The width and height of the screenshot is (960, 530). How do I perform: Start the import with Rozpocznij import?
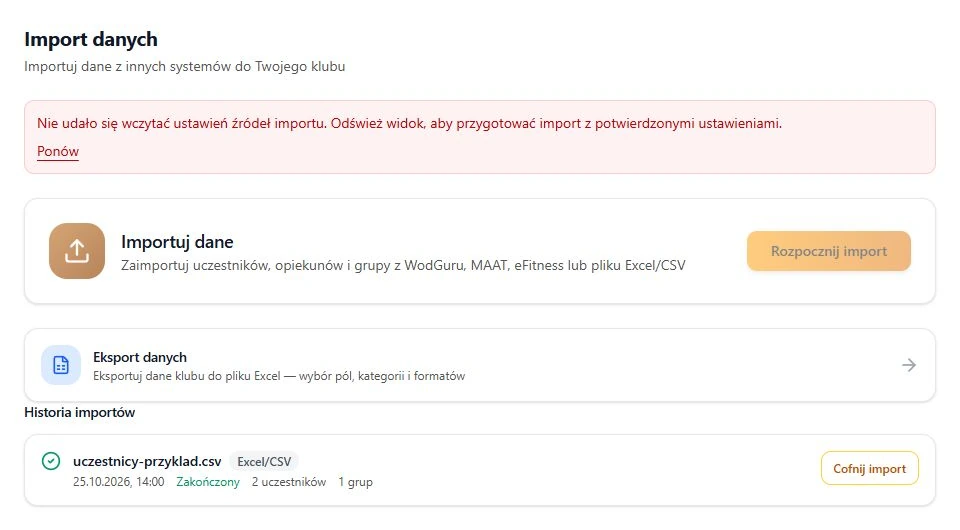pyautogui.click(x=828, y=251)
